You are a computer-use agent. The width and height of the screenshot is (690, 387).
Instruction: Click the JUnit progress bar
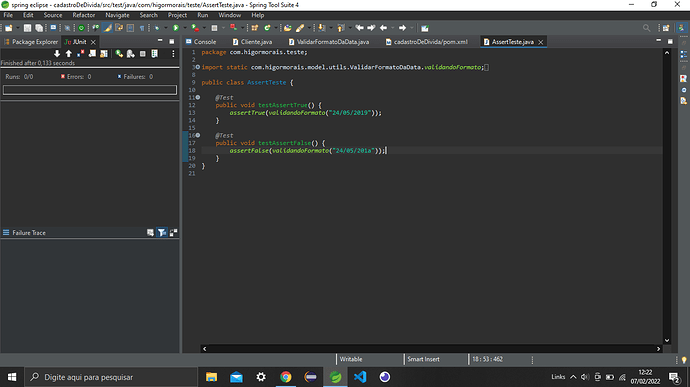90,90
